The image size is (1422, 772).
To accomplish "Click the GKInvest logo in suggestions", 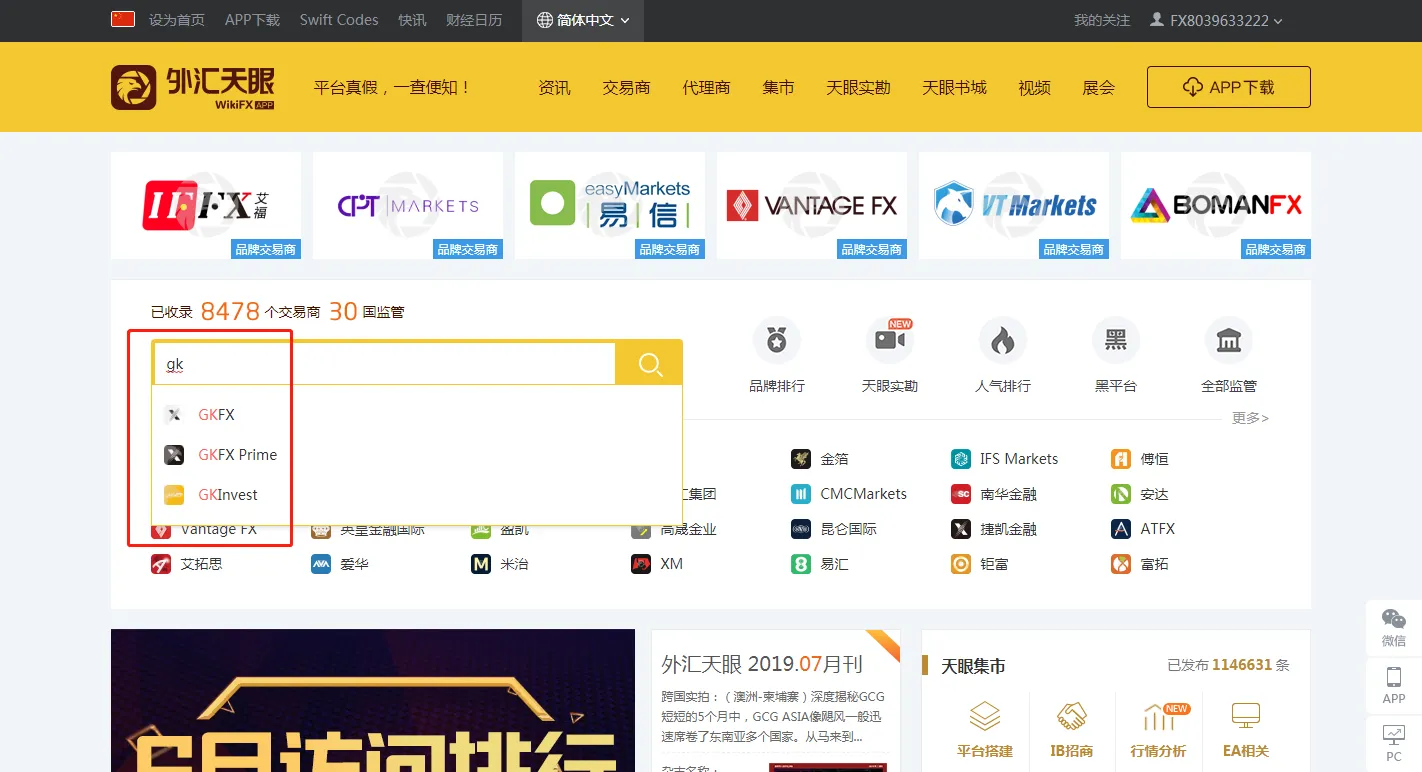I will tap(174, 495).
